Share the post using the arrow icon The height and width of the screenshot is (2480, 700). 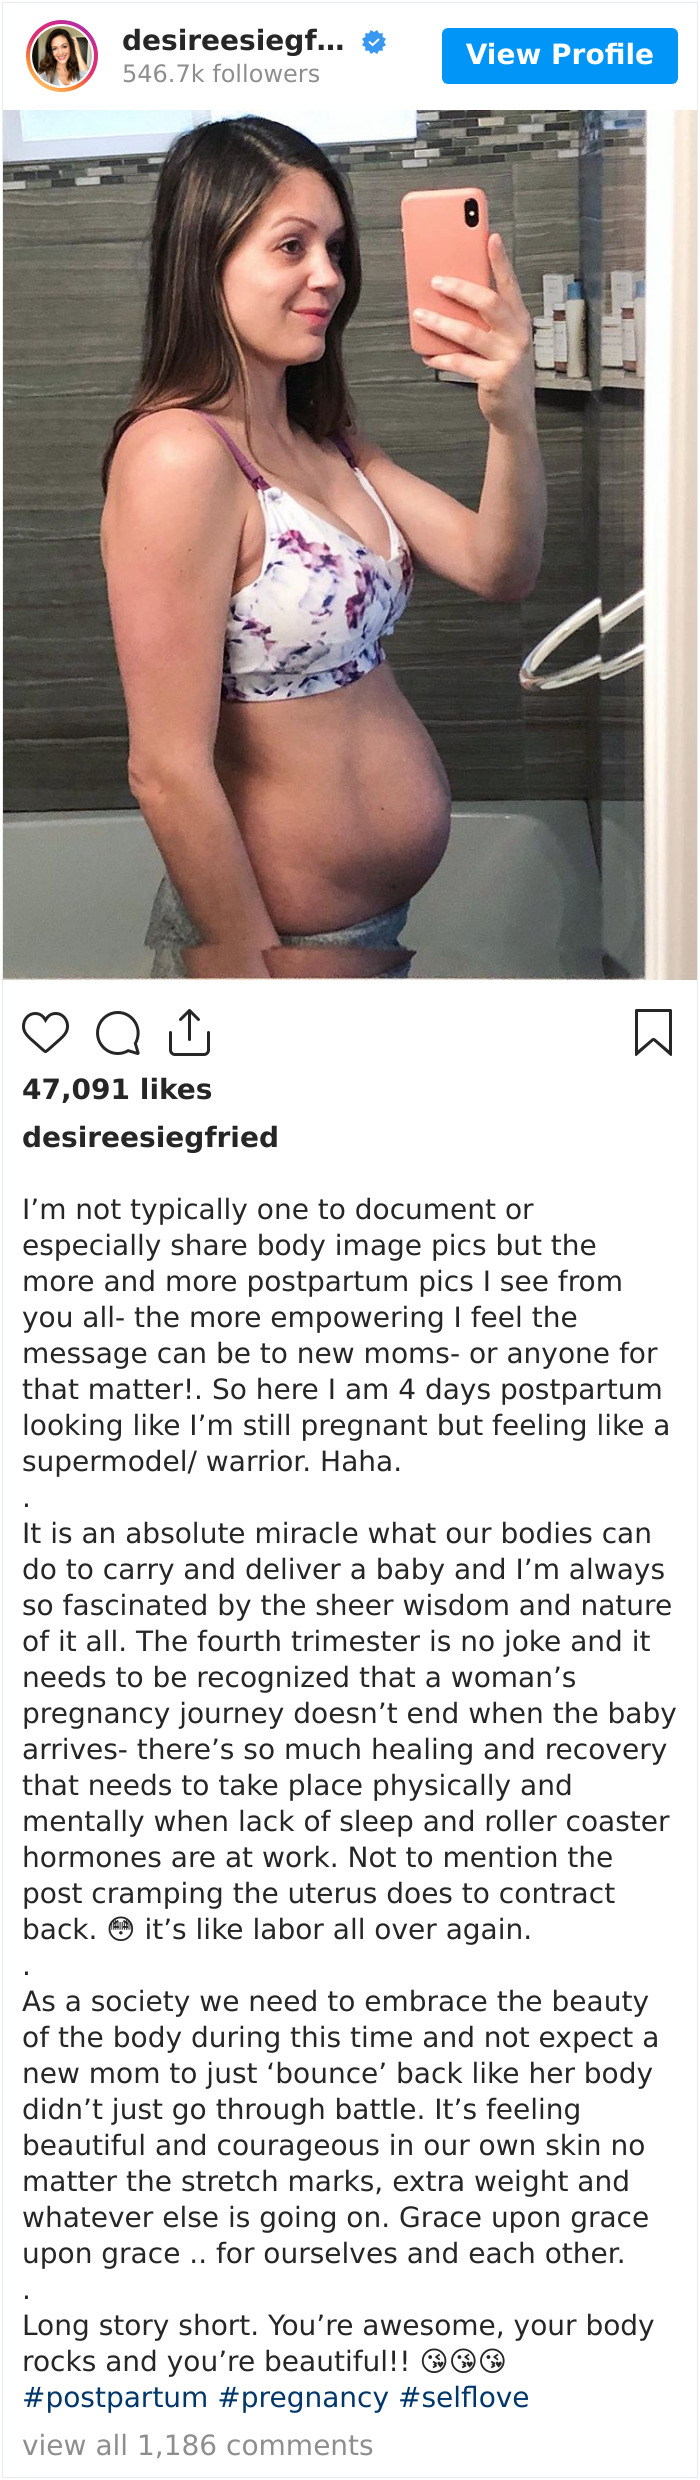click(x=190, y=1033)
